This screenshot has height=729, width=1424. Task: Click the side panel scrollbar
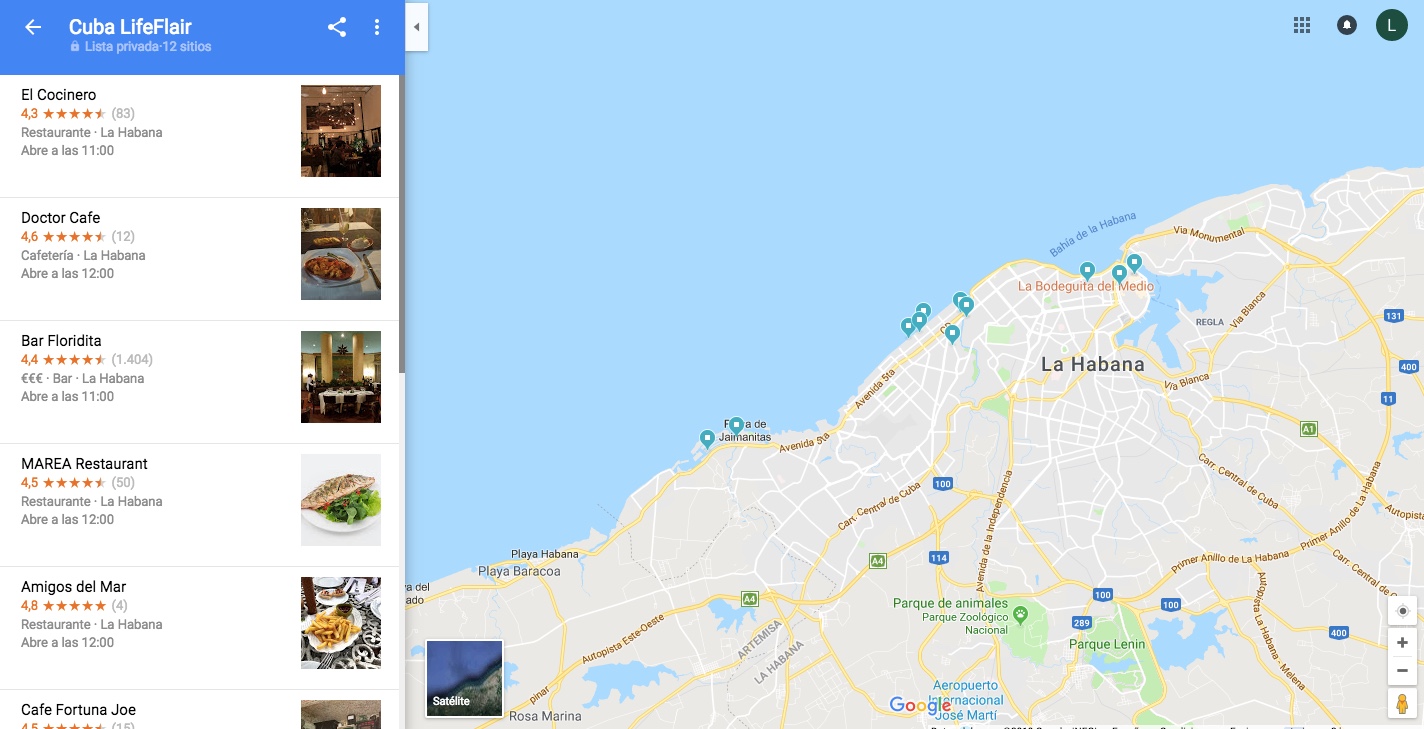(x=402, y=223)
